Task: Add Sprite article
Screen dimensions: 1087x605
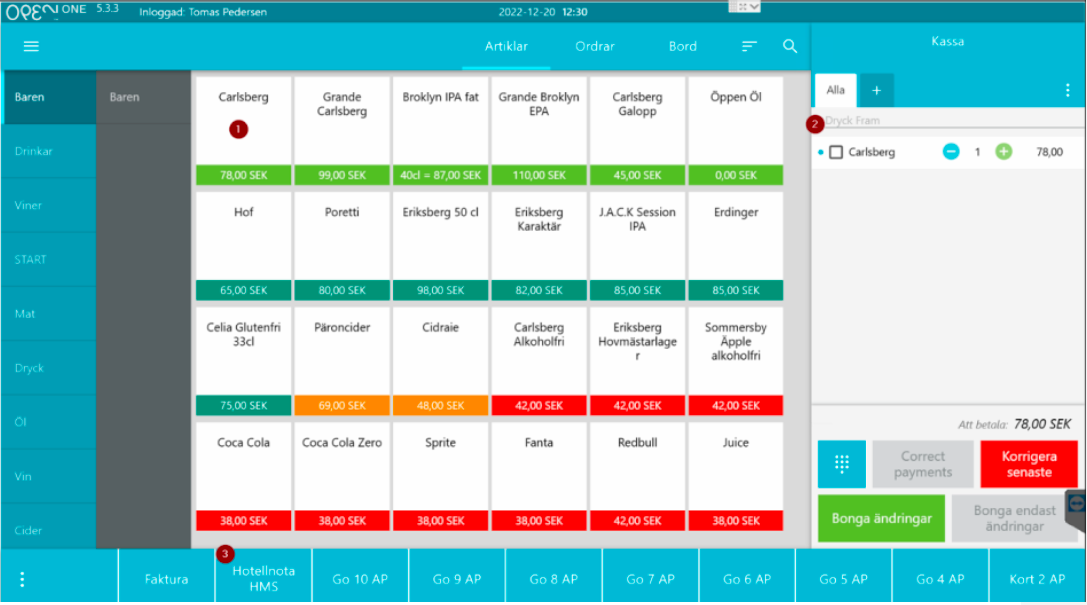Action: click(x=440, y=476)
